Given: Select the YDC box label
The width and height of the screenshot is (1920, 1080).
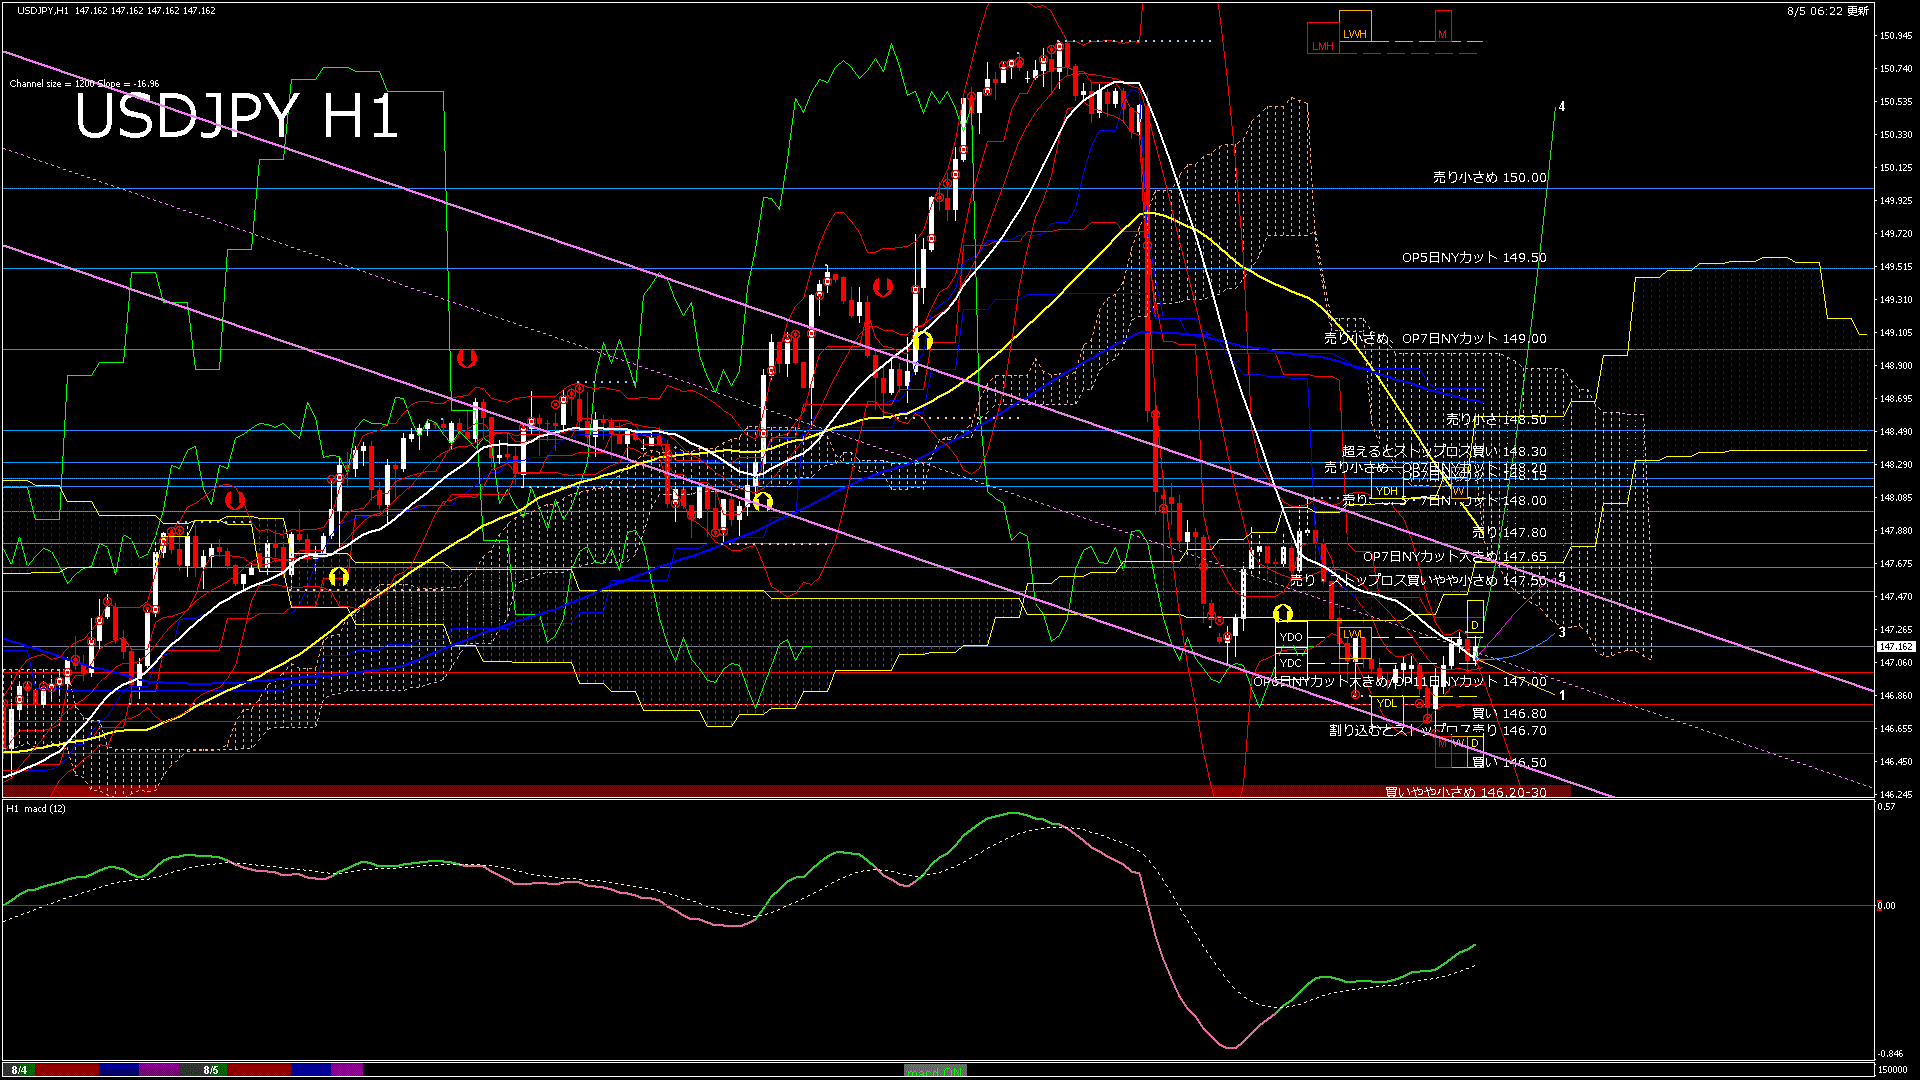Looking at the screenshot, I should 1291,663.
